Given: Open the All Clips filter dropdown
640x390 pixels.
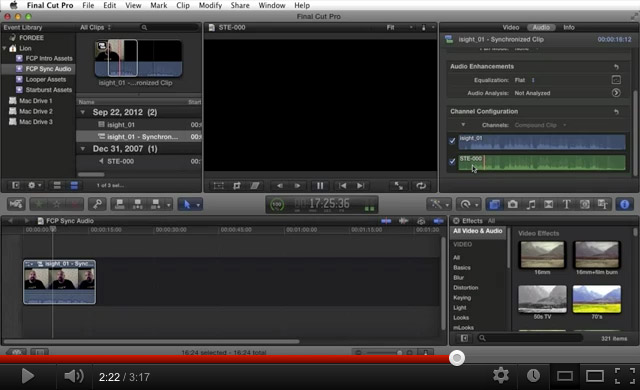Looking at the screenshot, I should 95,27.
